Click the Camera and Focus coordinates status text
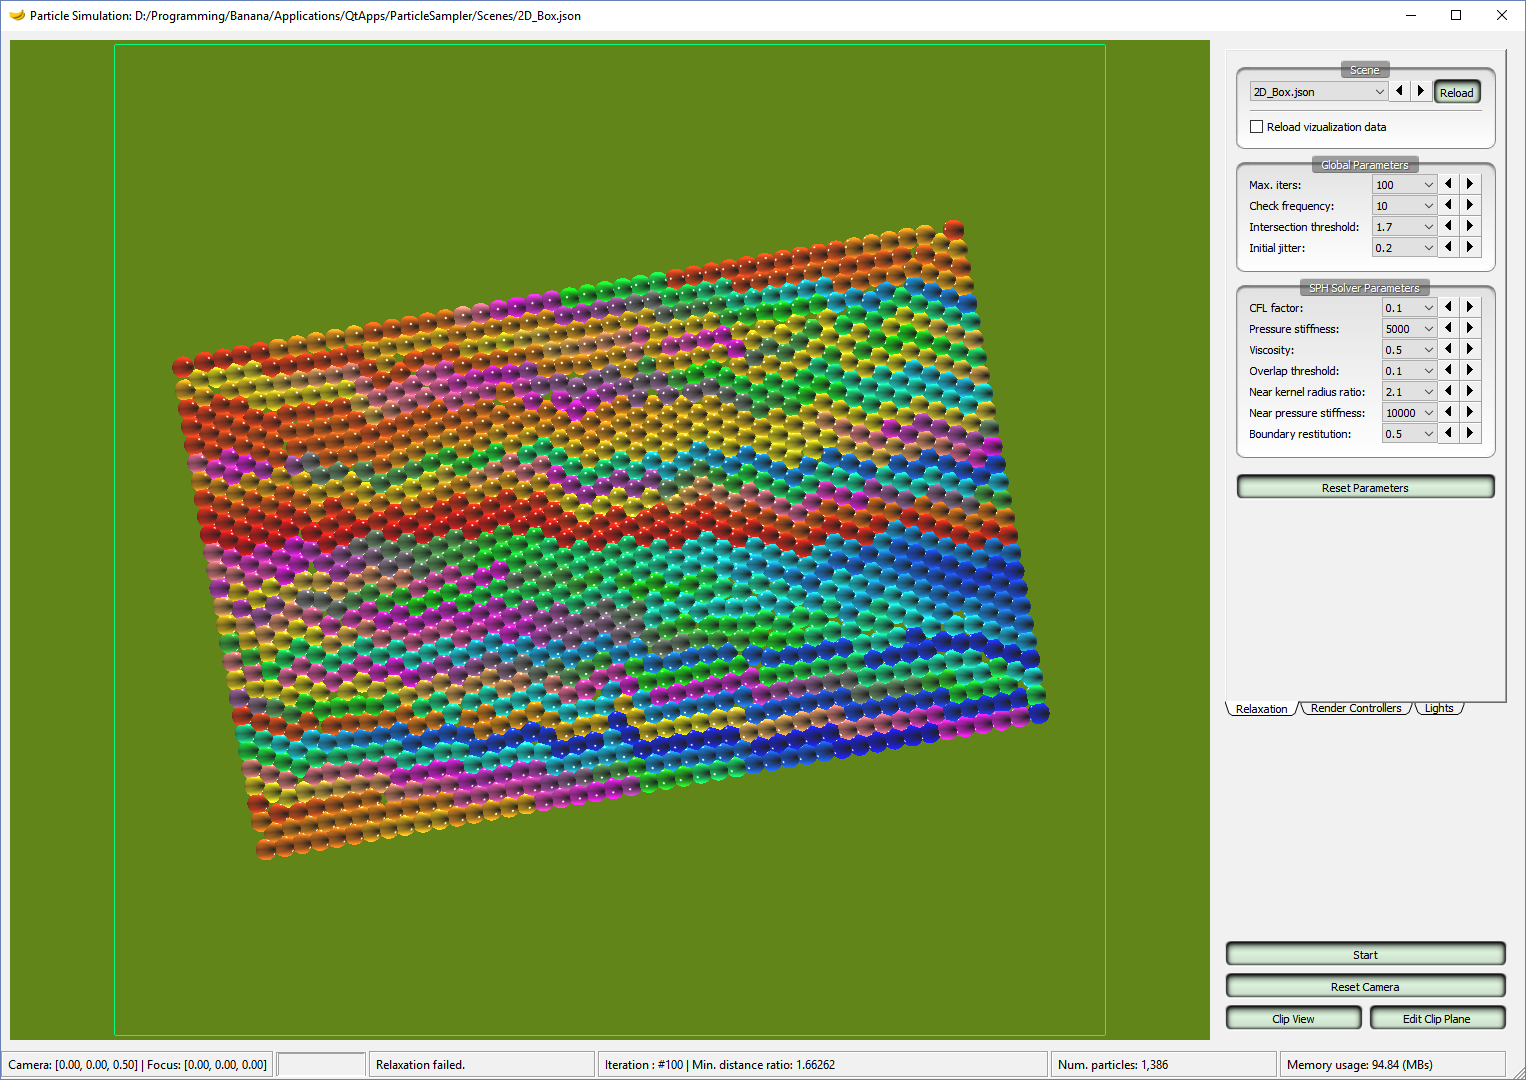1526x1080 pixels. click(x=137, y=1065)
